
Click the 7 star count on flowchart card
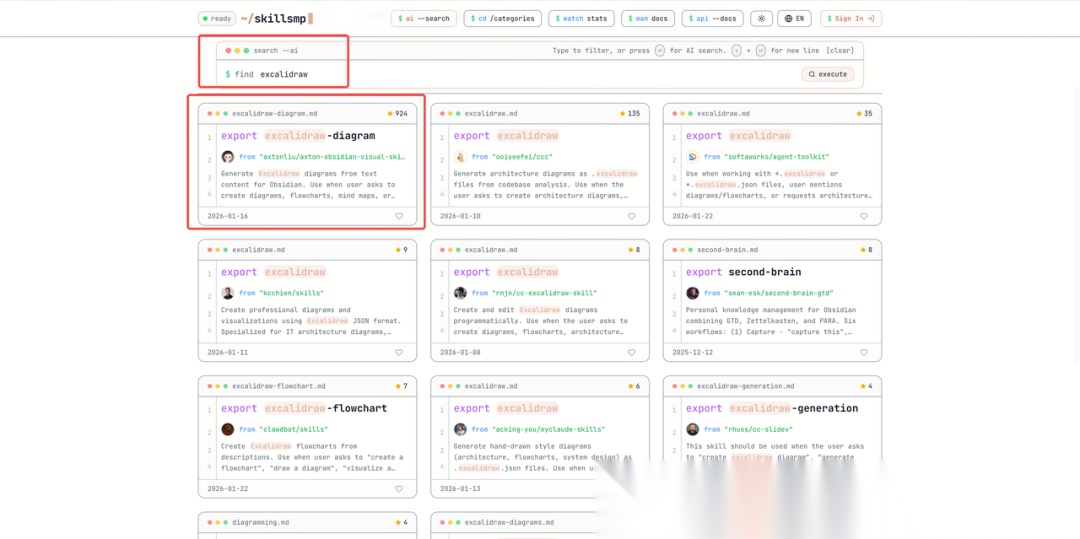401,386
